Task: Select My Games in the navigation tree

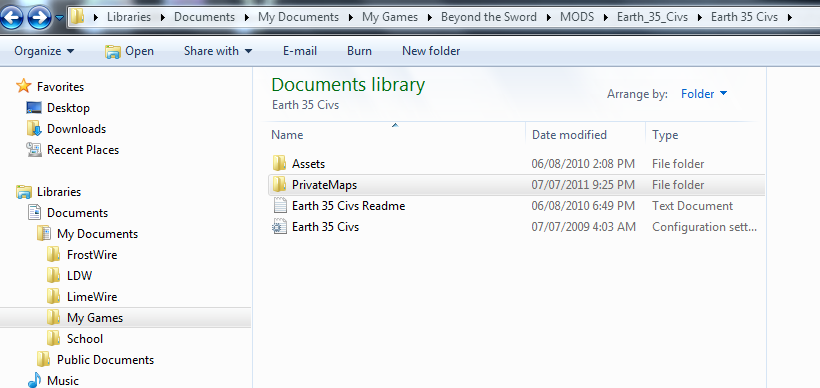Action: 95,317
